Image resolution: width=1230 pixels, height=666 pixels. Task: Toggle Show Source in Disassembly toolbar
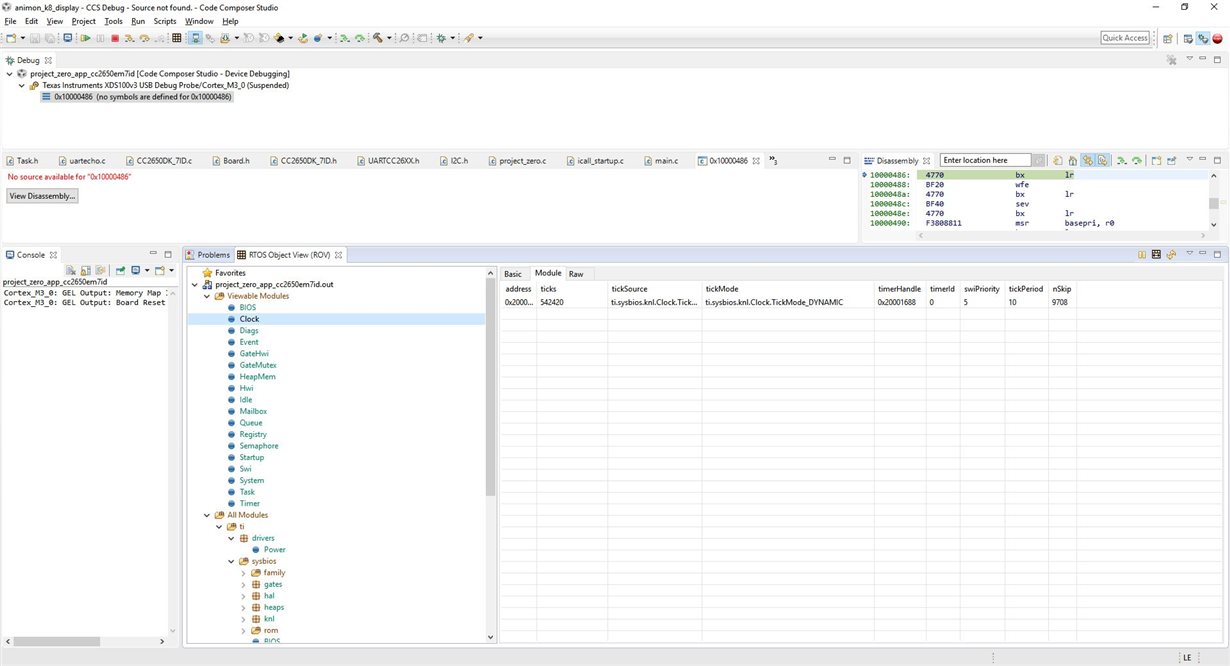(x=1102, y=161)
